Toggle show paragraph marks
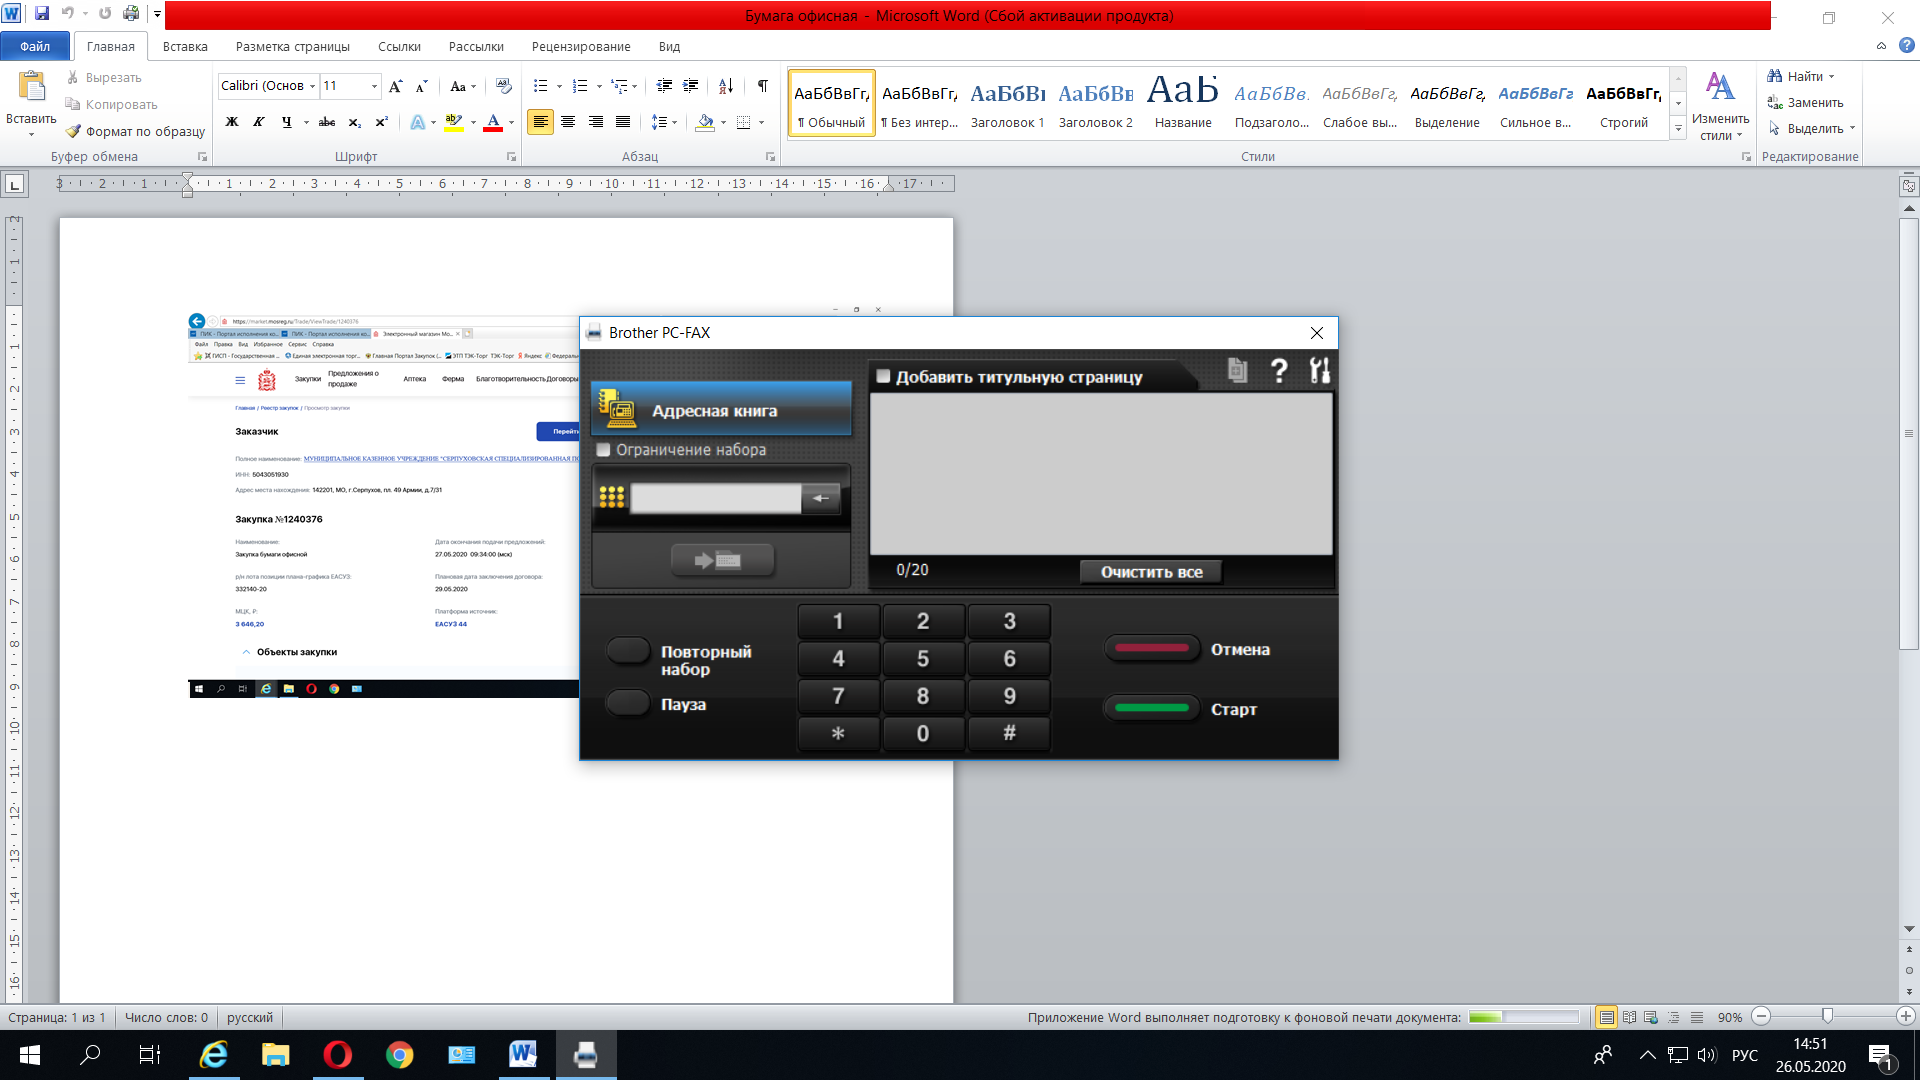1920x1080 pixels. tap(762, 86)
